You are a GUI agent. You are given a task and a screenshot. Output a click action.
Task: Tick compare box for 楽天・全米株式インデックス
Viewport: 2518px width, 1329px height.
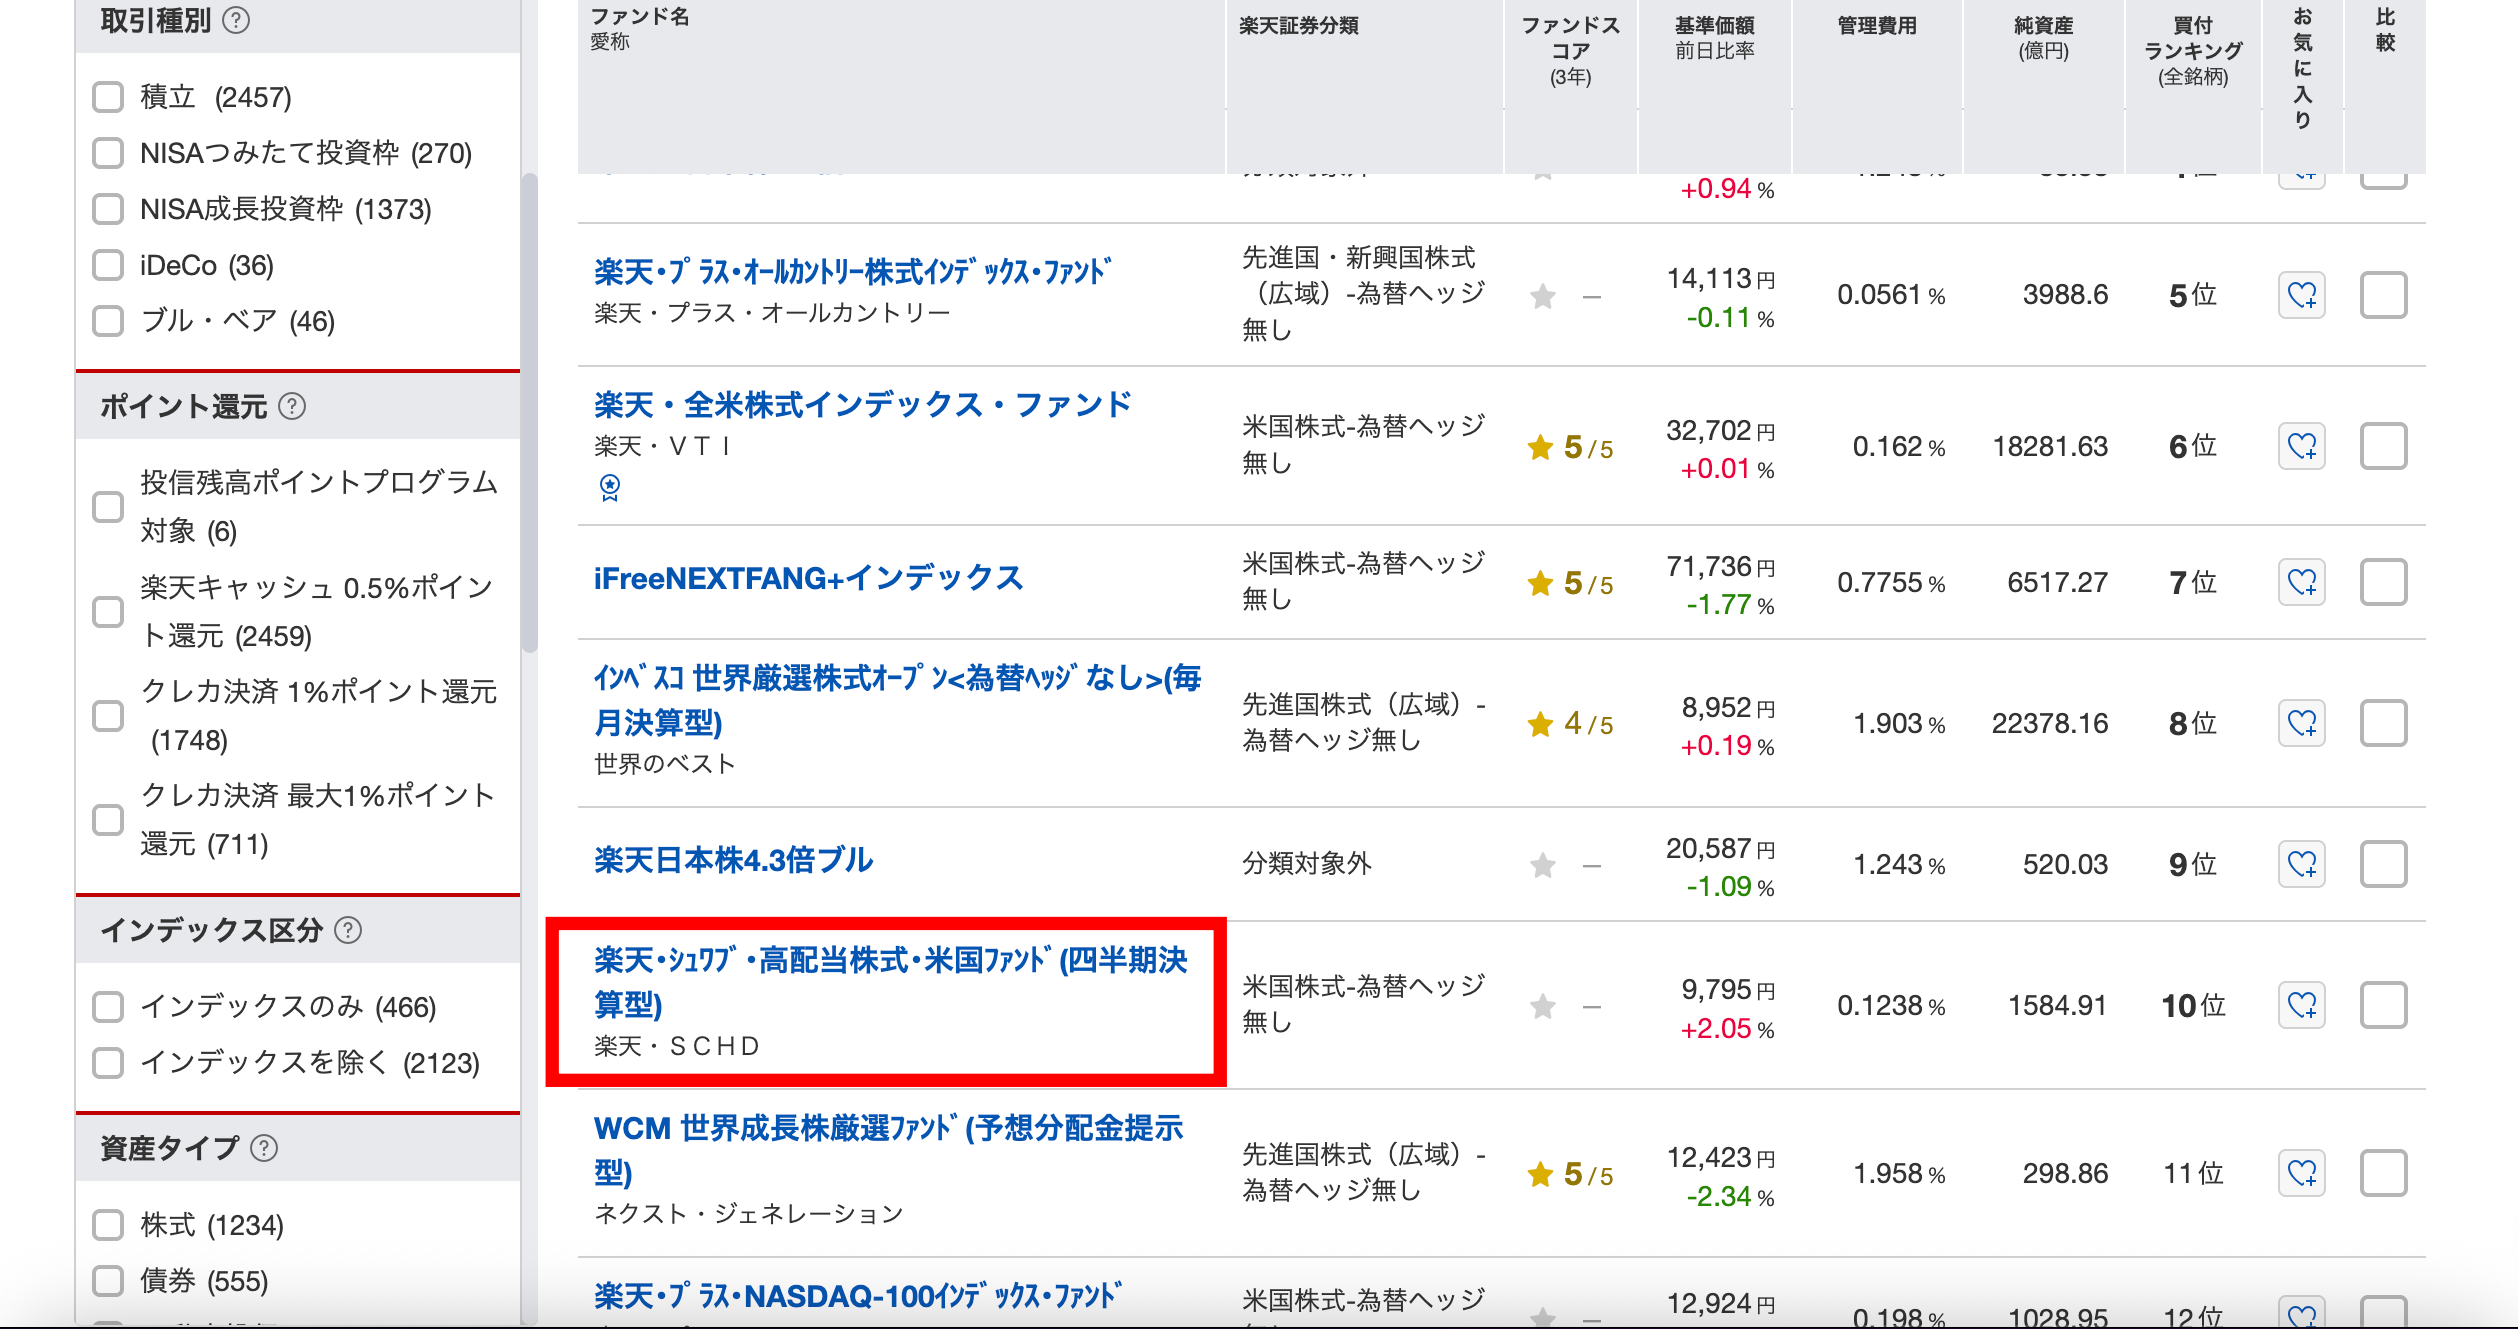click(2383, 446)
